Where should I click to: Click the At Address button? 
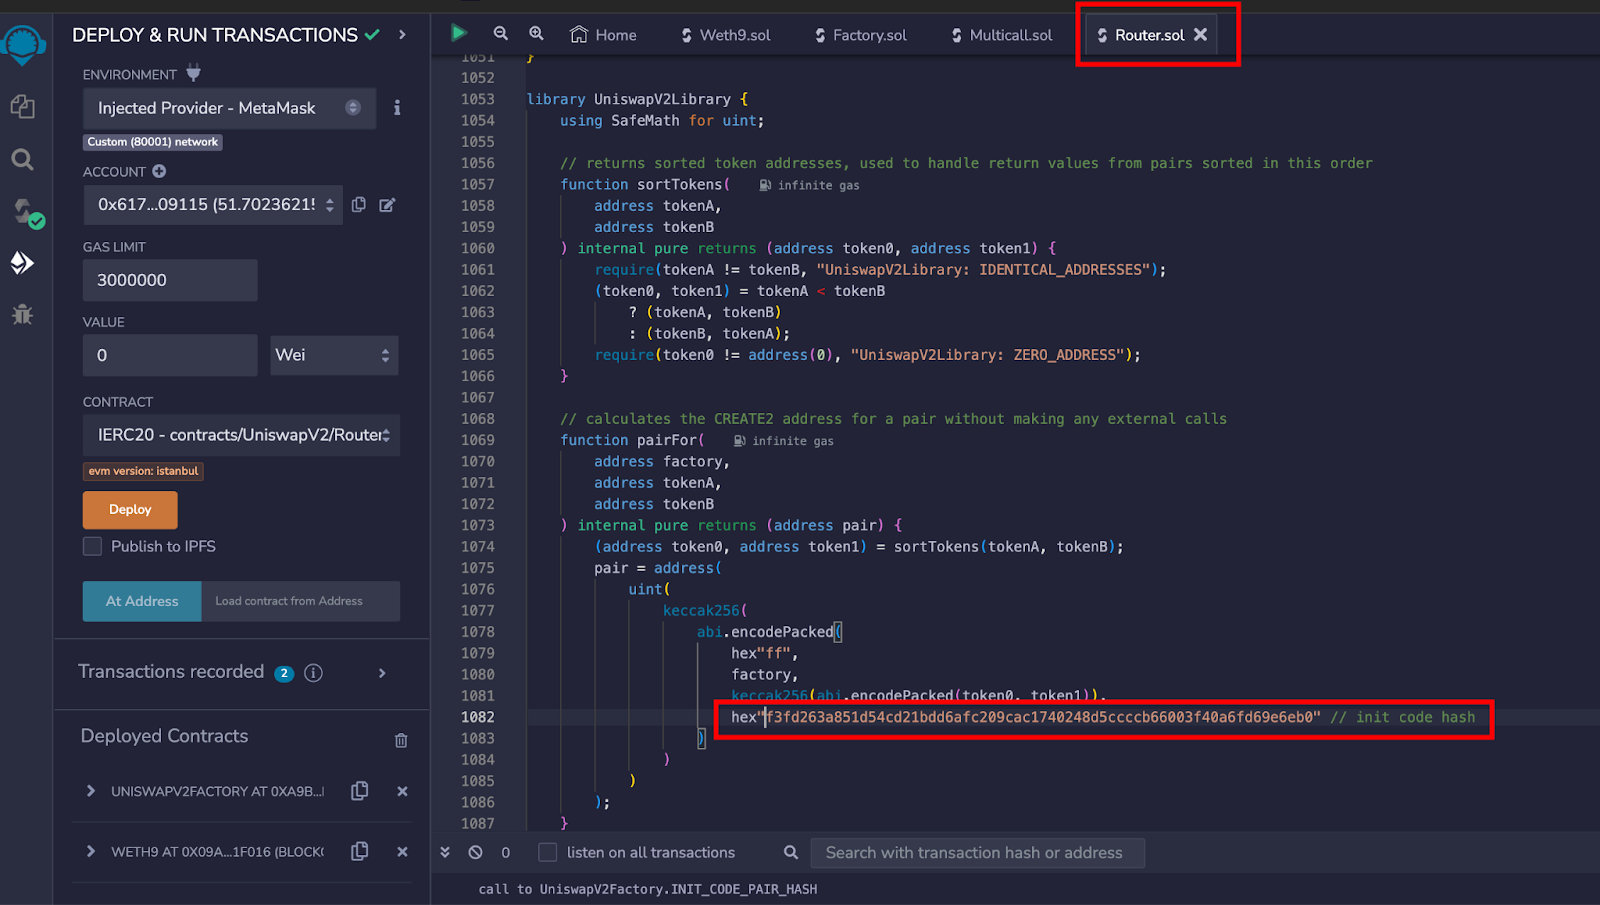(142, 601)
